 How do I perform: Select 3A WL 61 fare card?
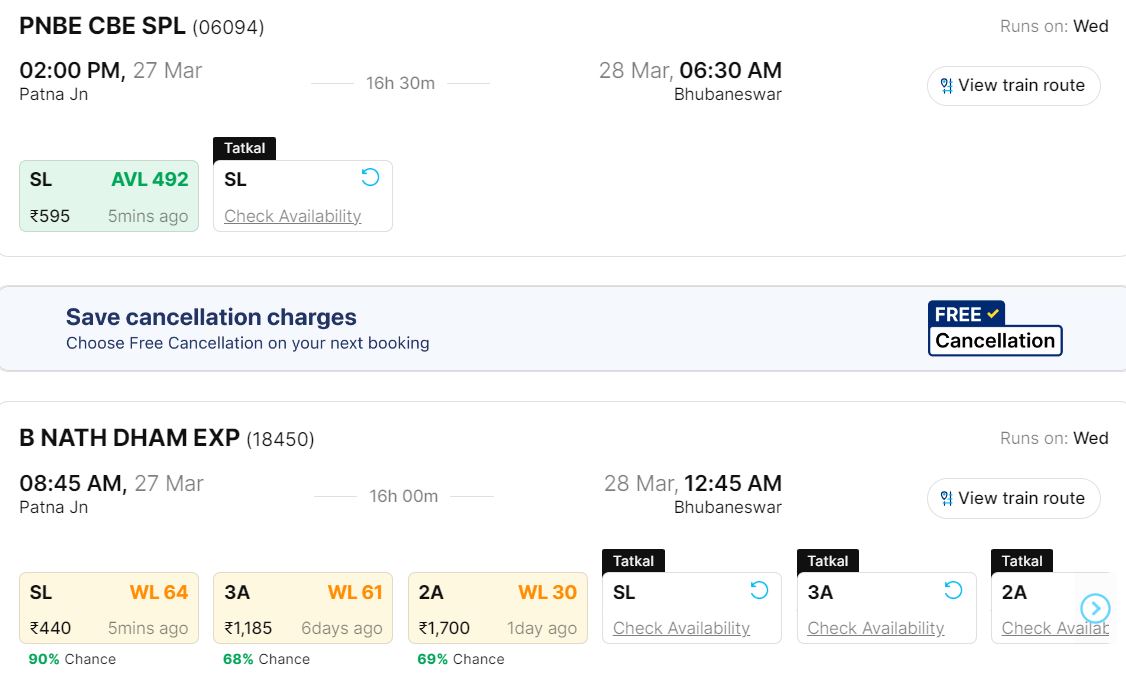point(303,608)
